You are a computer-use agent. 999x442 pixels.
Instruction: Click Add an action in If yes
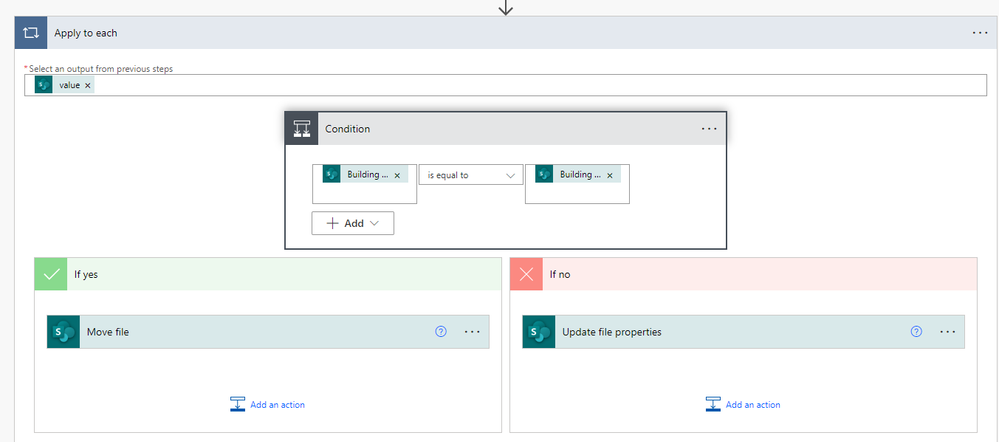[268, 404]
